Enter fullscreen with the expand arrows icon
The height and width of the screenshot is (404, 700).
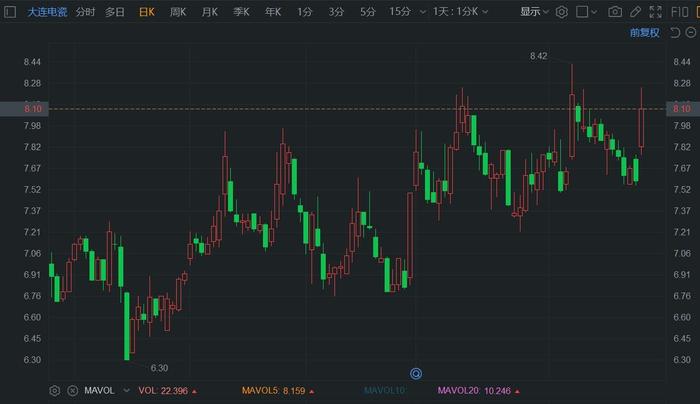pyautogui.click(x=656, y=12)
